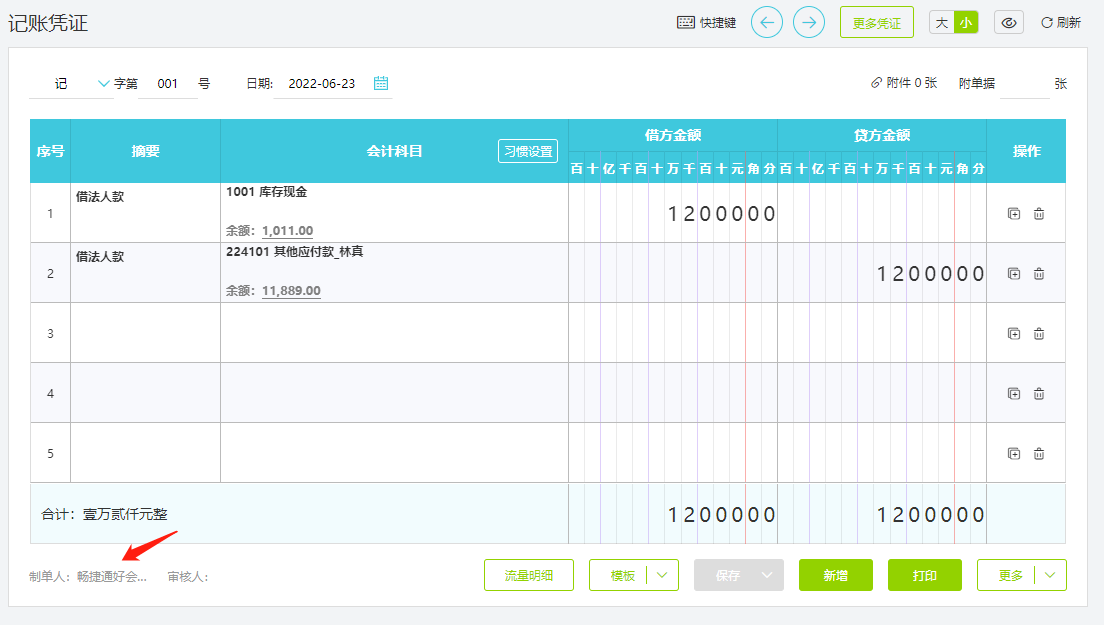
Task: Edit the voucher number 001 field
Action: coord(168,84)
